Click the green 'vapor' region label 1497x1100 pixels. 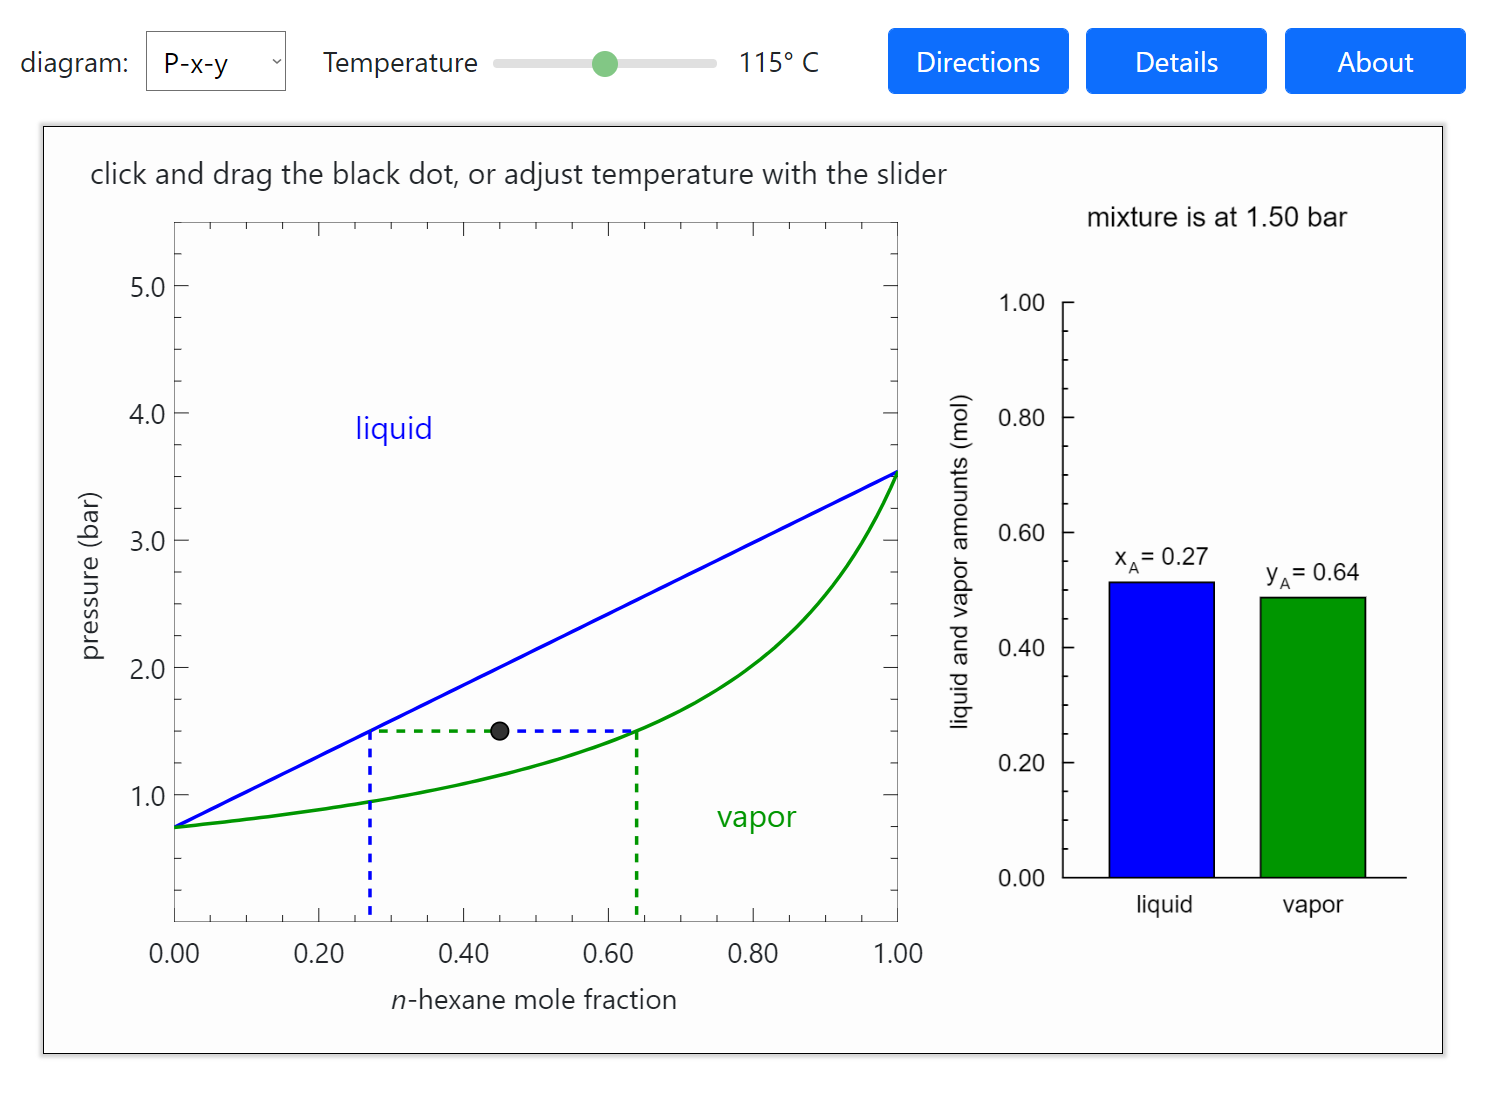(x=756, y=817)
